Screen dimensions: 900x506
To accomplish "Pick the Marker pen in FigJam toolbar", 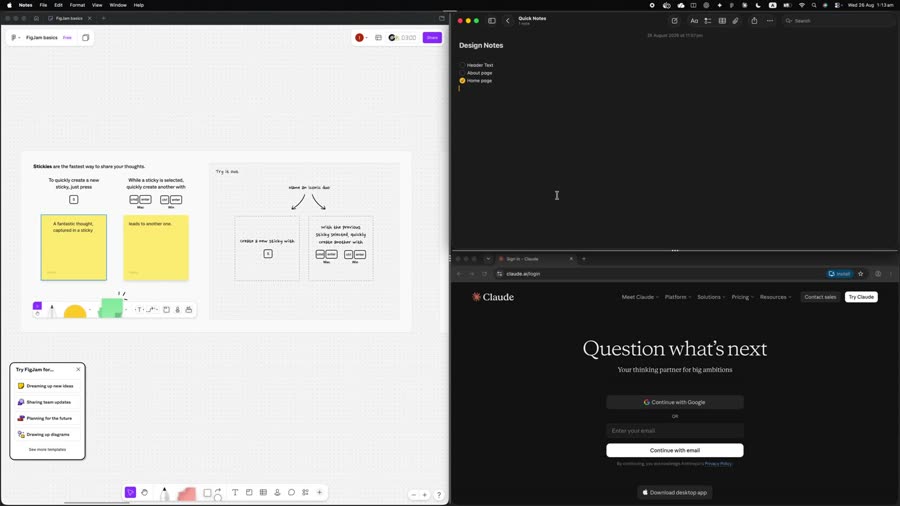I will (165, 493).
